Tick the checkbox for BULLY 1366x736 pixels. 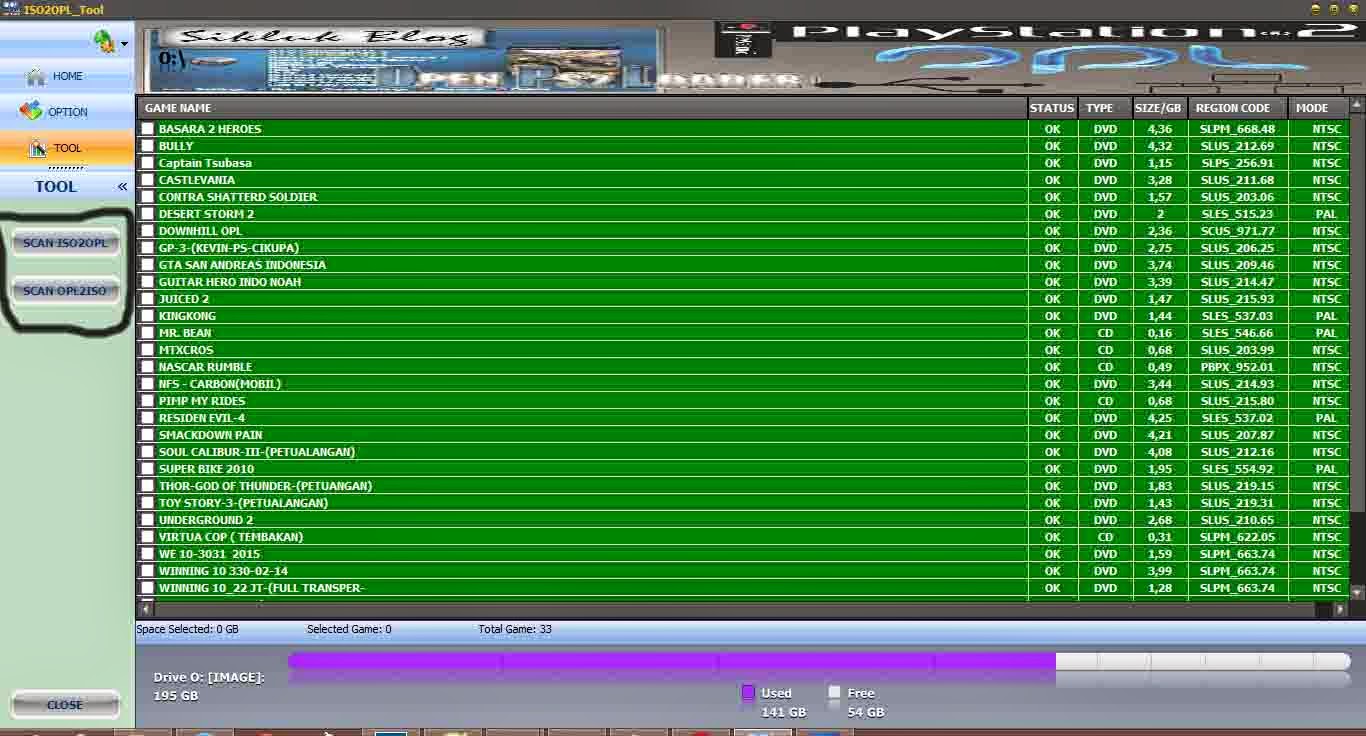148,146
